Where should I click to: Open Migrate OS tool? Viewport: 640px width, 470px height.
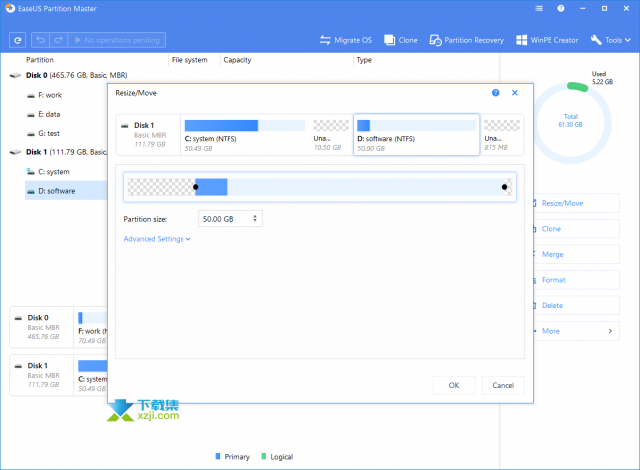(x=346, y=40)
